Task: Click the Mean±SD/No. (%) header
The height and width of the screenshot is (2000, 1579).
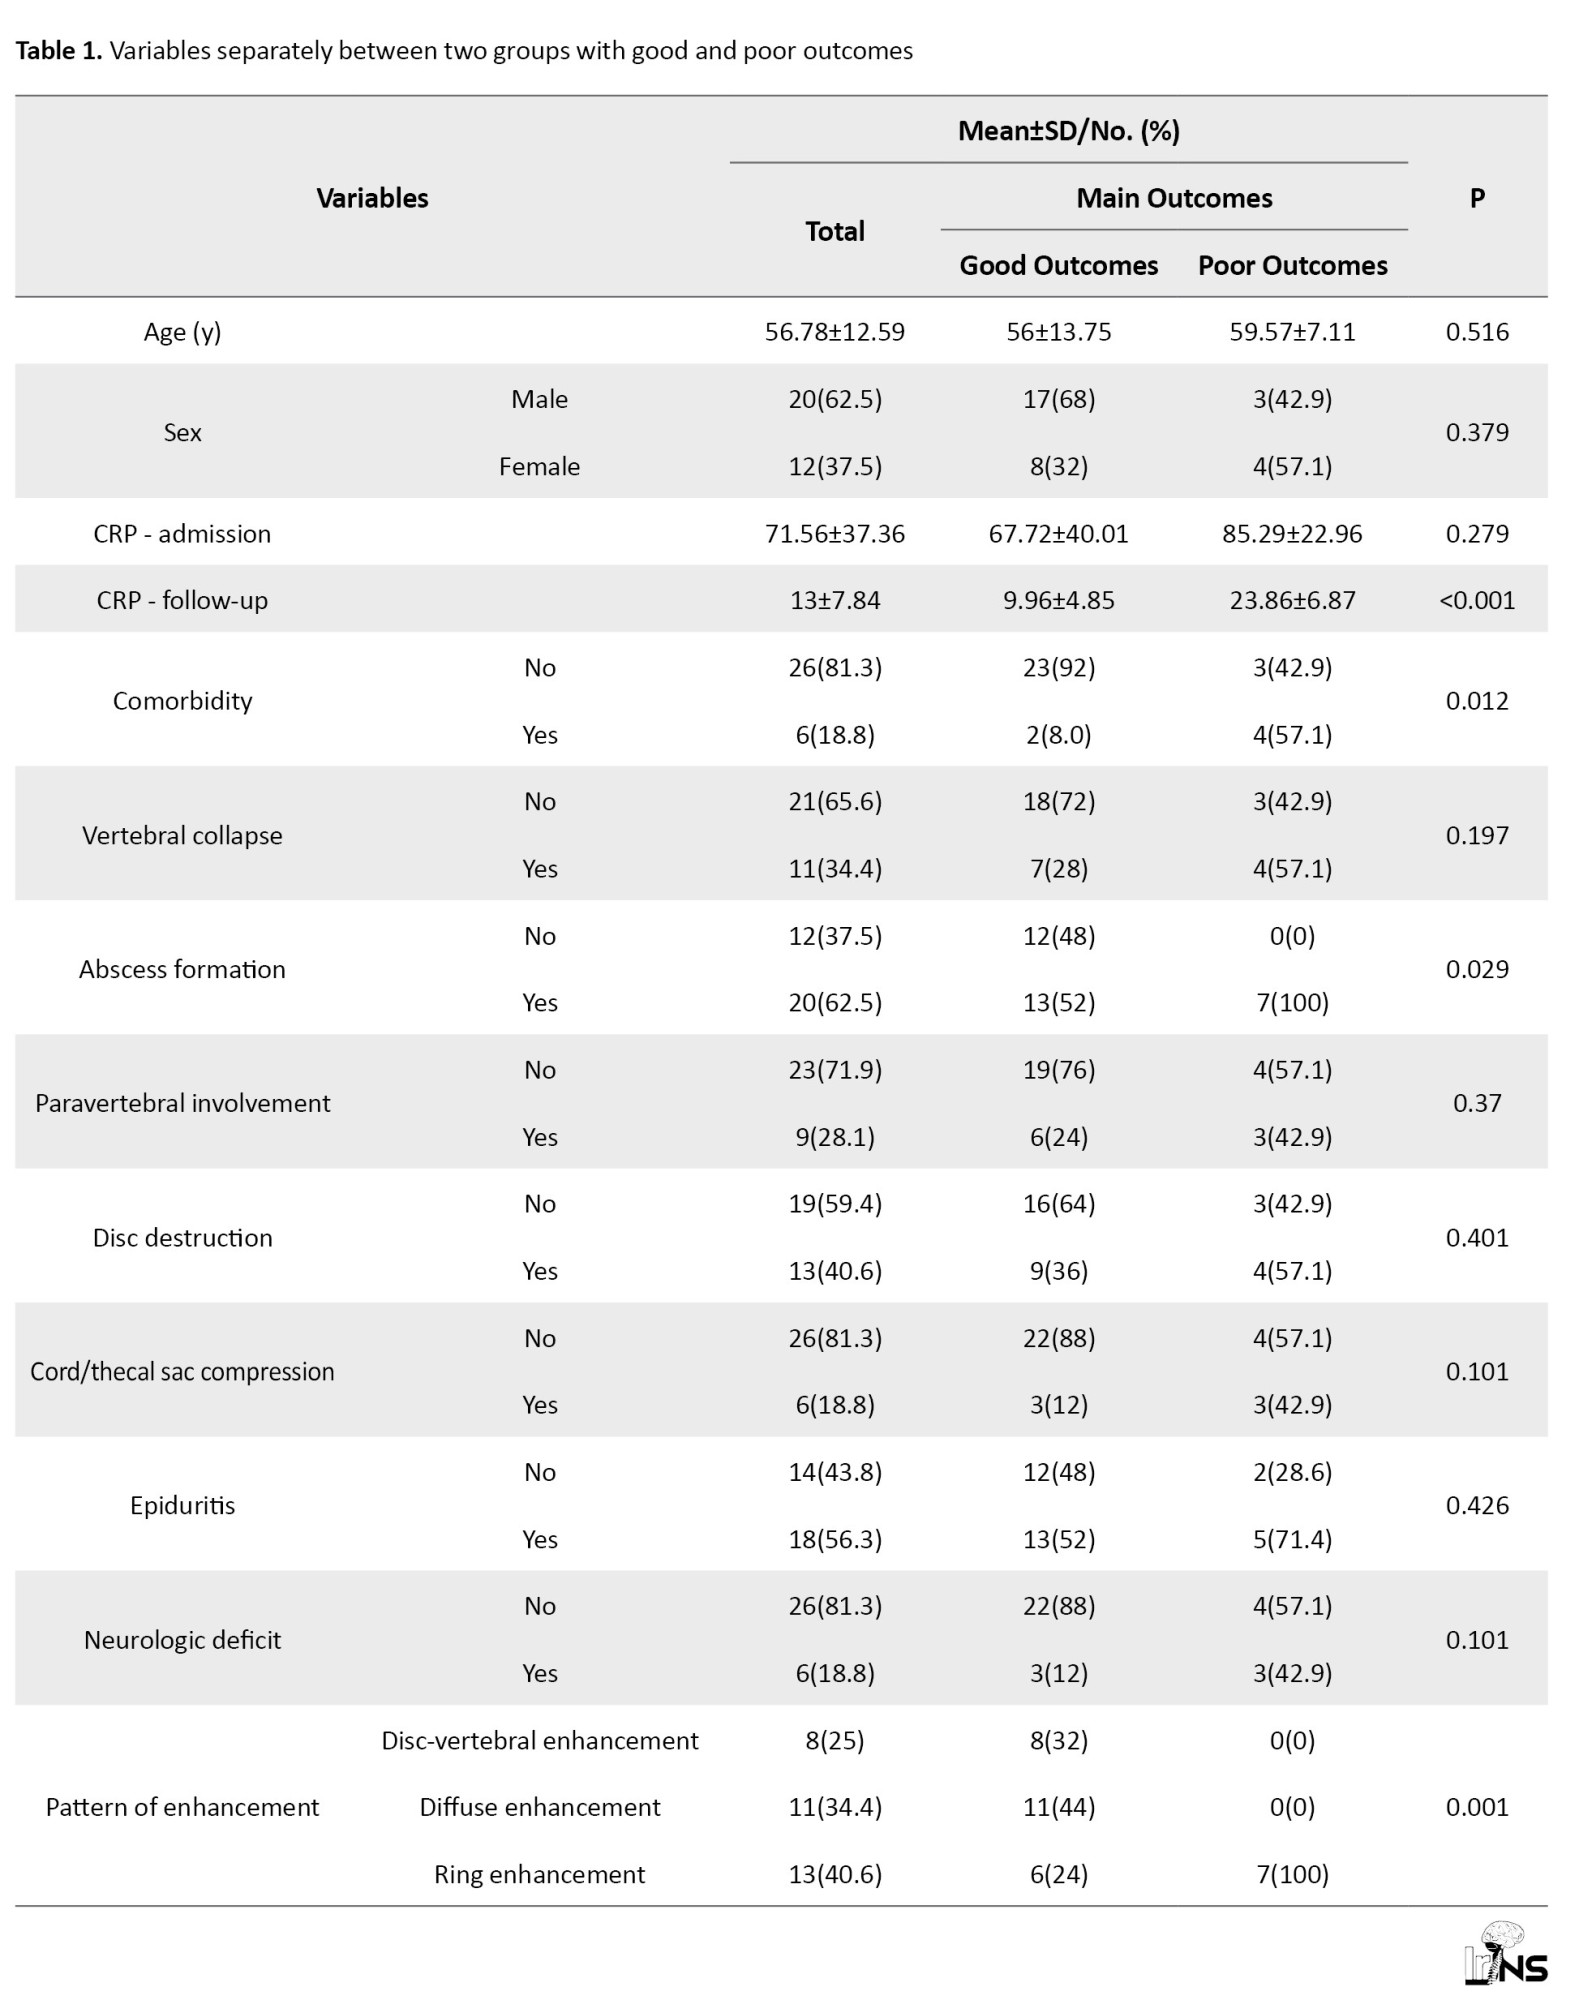Action: [1068, 131]
